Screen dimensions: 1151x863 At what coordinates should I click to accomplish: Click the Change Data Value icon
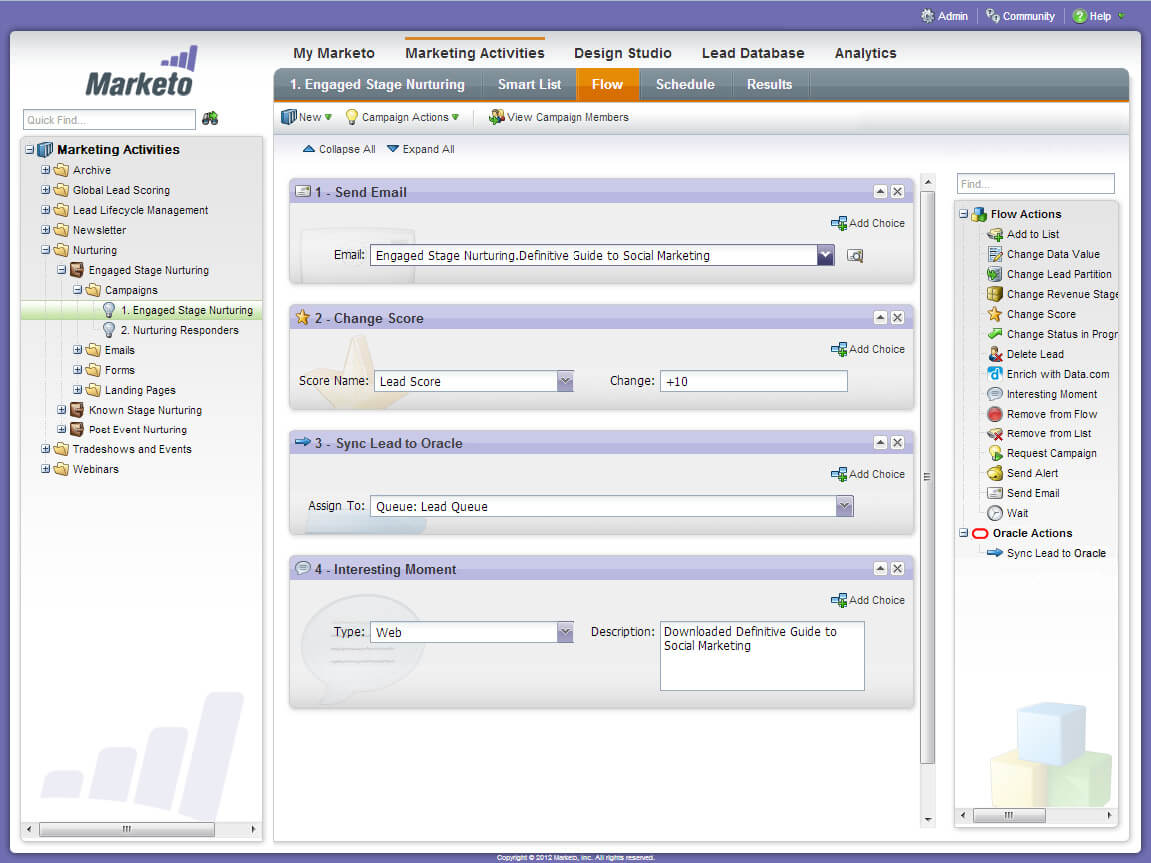(x=995, y=254)
